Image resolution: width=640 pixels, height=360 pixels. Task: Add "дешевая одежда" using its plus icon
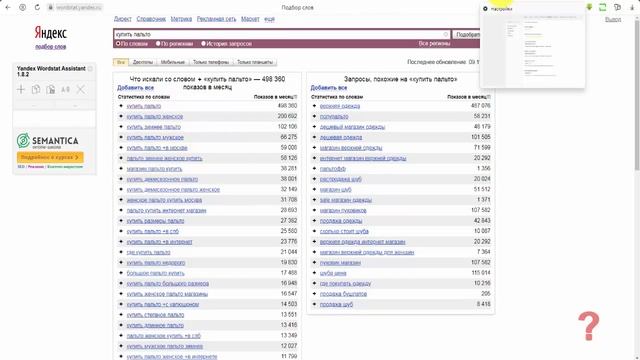tap(314, 137)
